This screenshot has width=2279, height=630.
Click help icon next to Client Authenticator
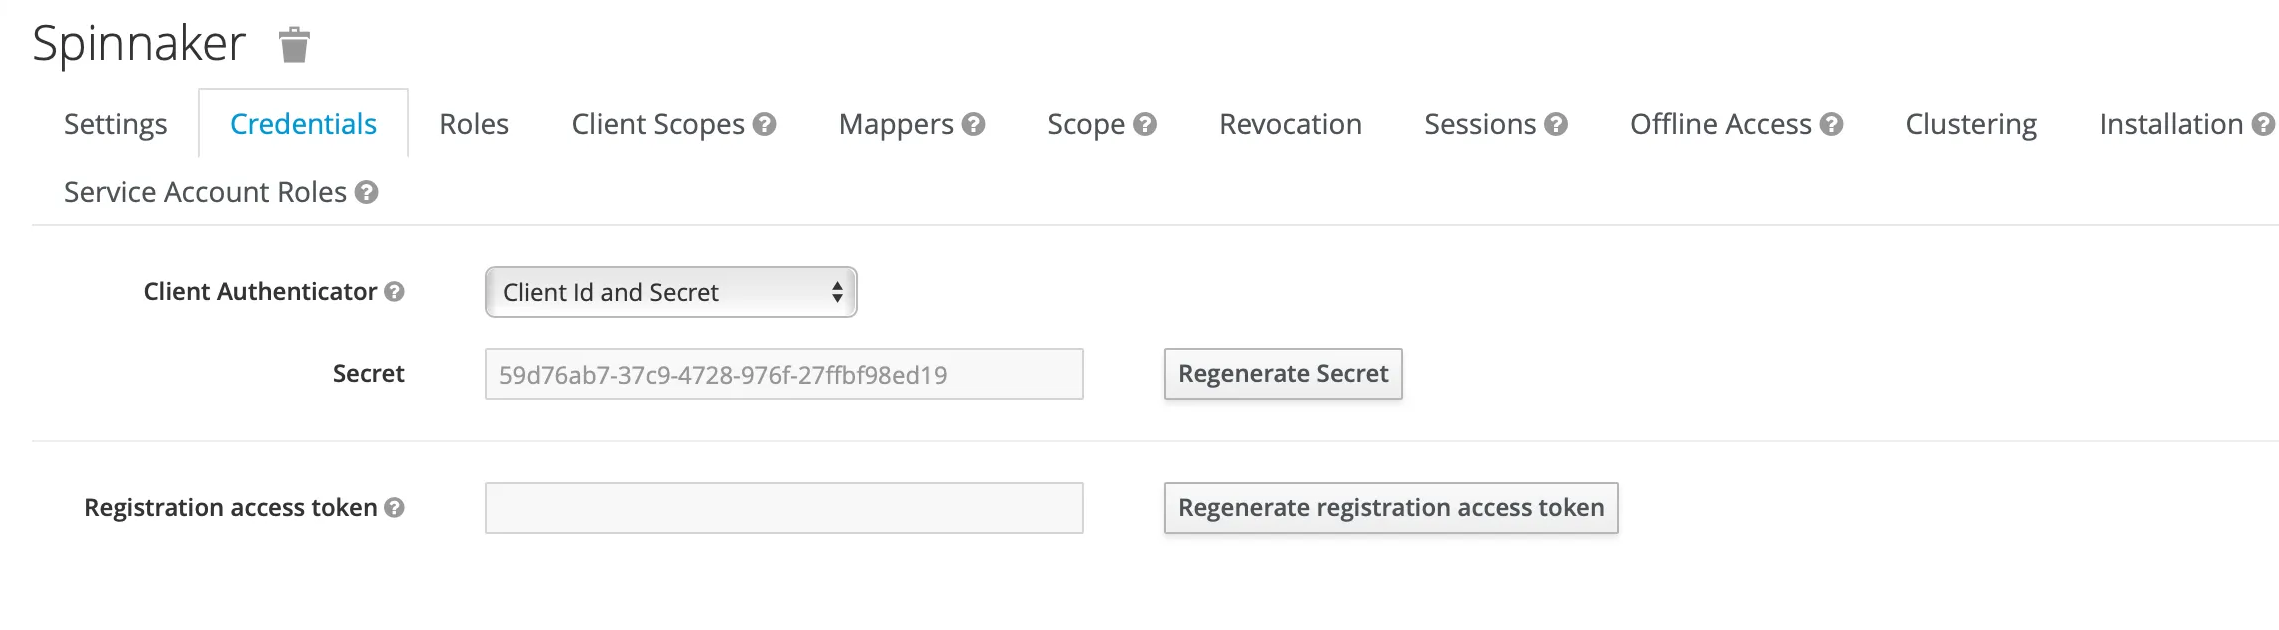point(395,292)
